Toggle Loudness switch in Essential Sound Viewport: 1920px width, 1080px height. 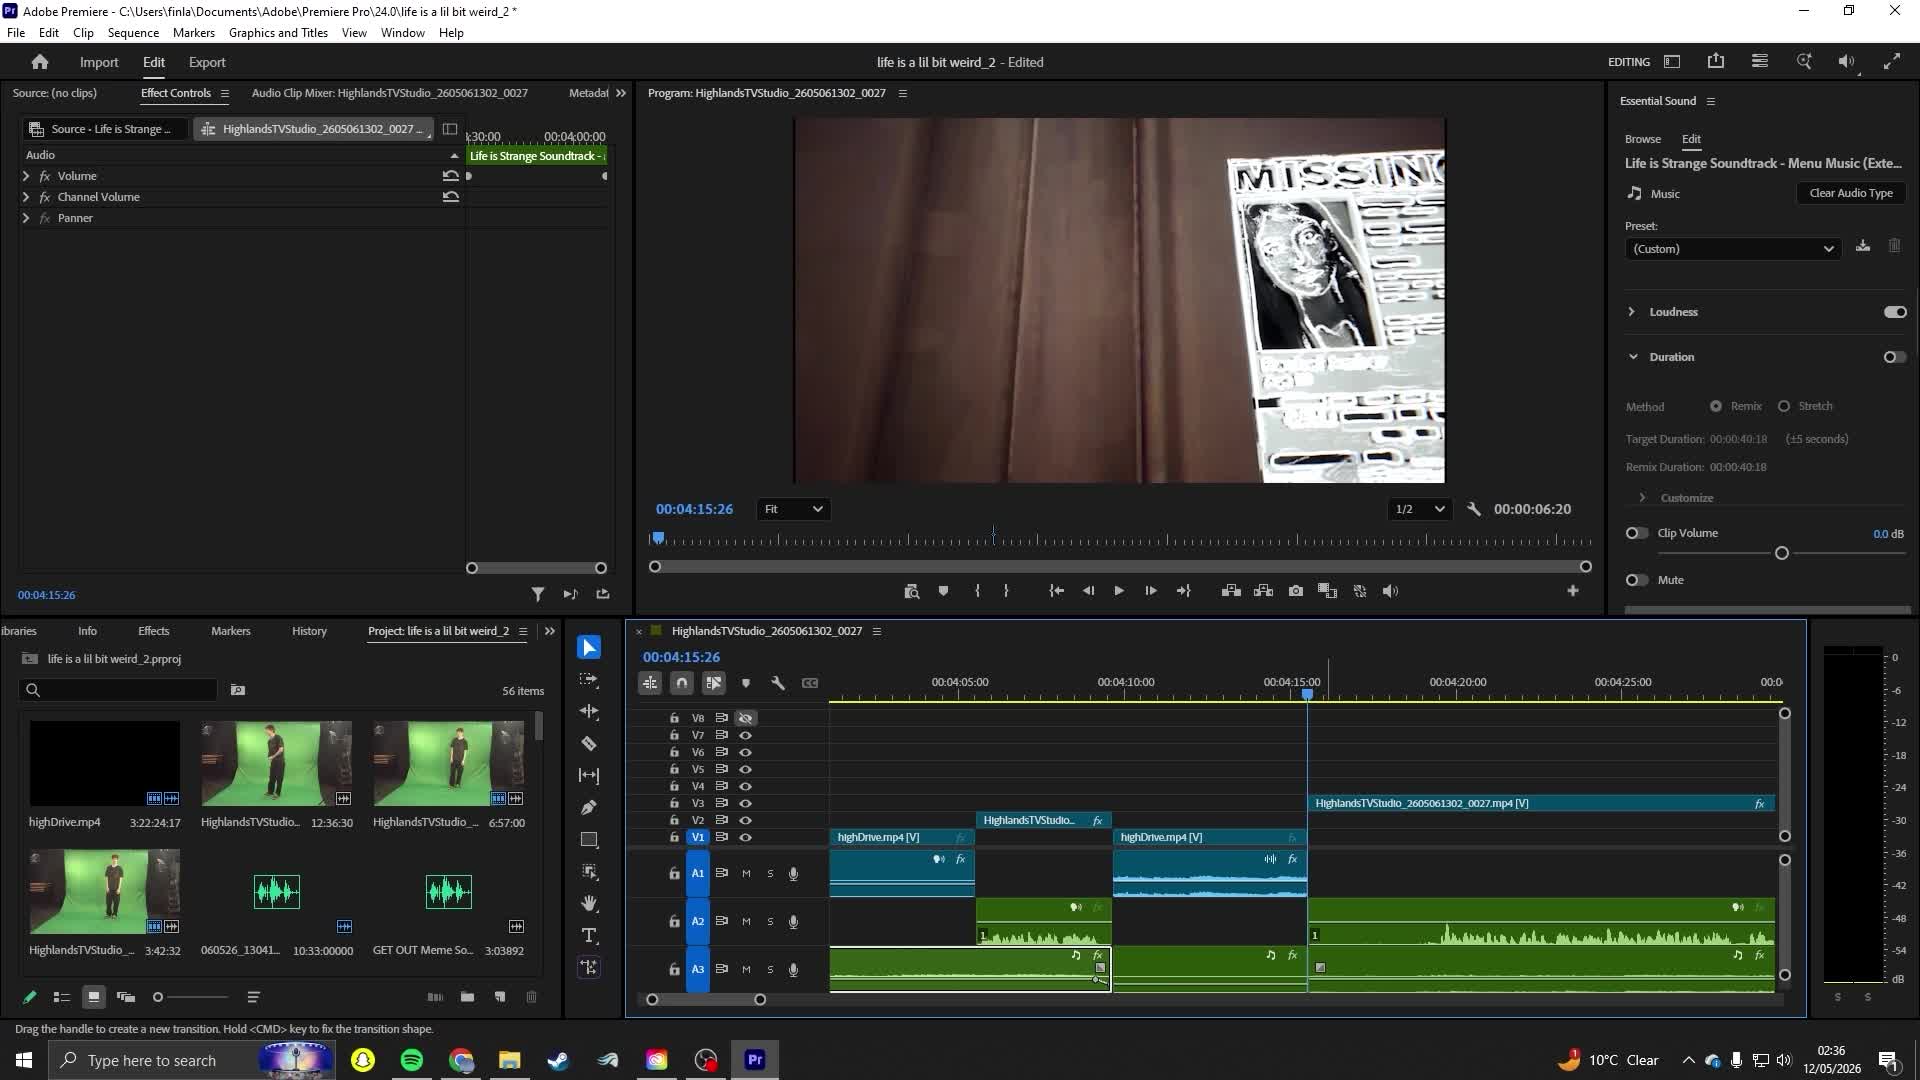(1895, 312)
